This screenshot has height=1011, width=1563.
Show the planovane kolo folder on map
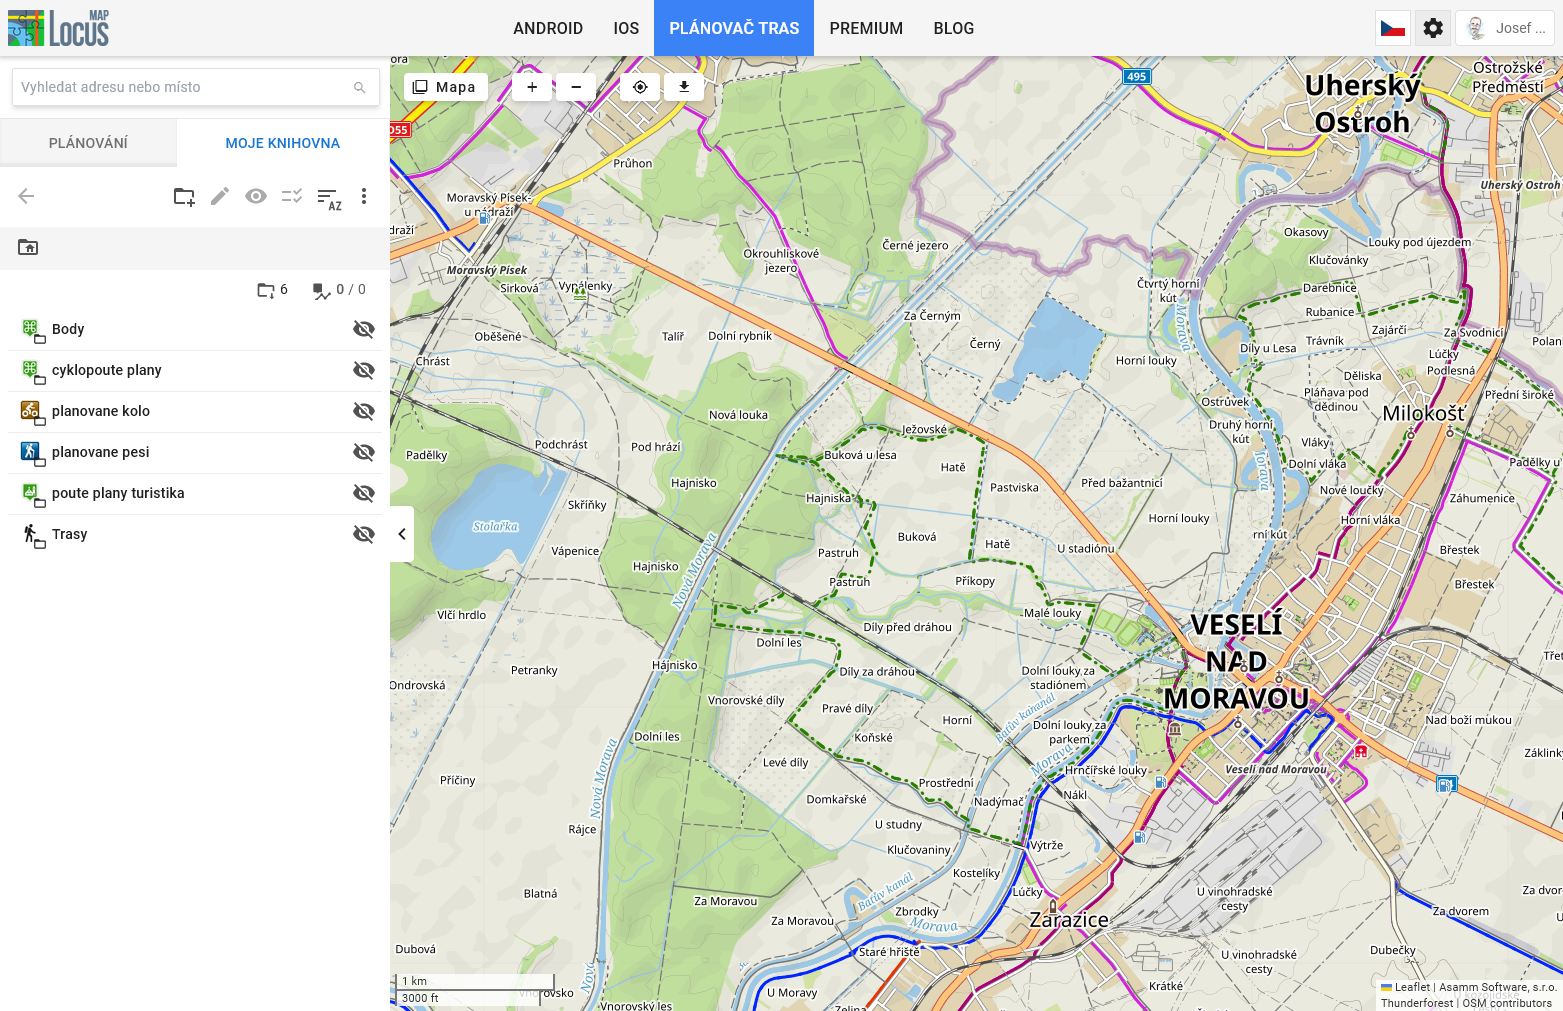pos(364,412)
